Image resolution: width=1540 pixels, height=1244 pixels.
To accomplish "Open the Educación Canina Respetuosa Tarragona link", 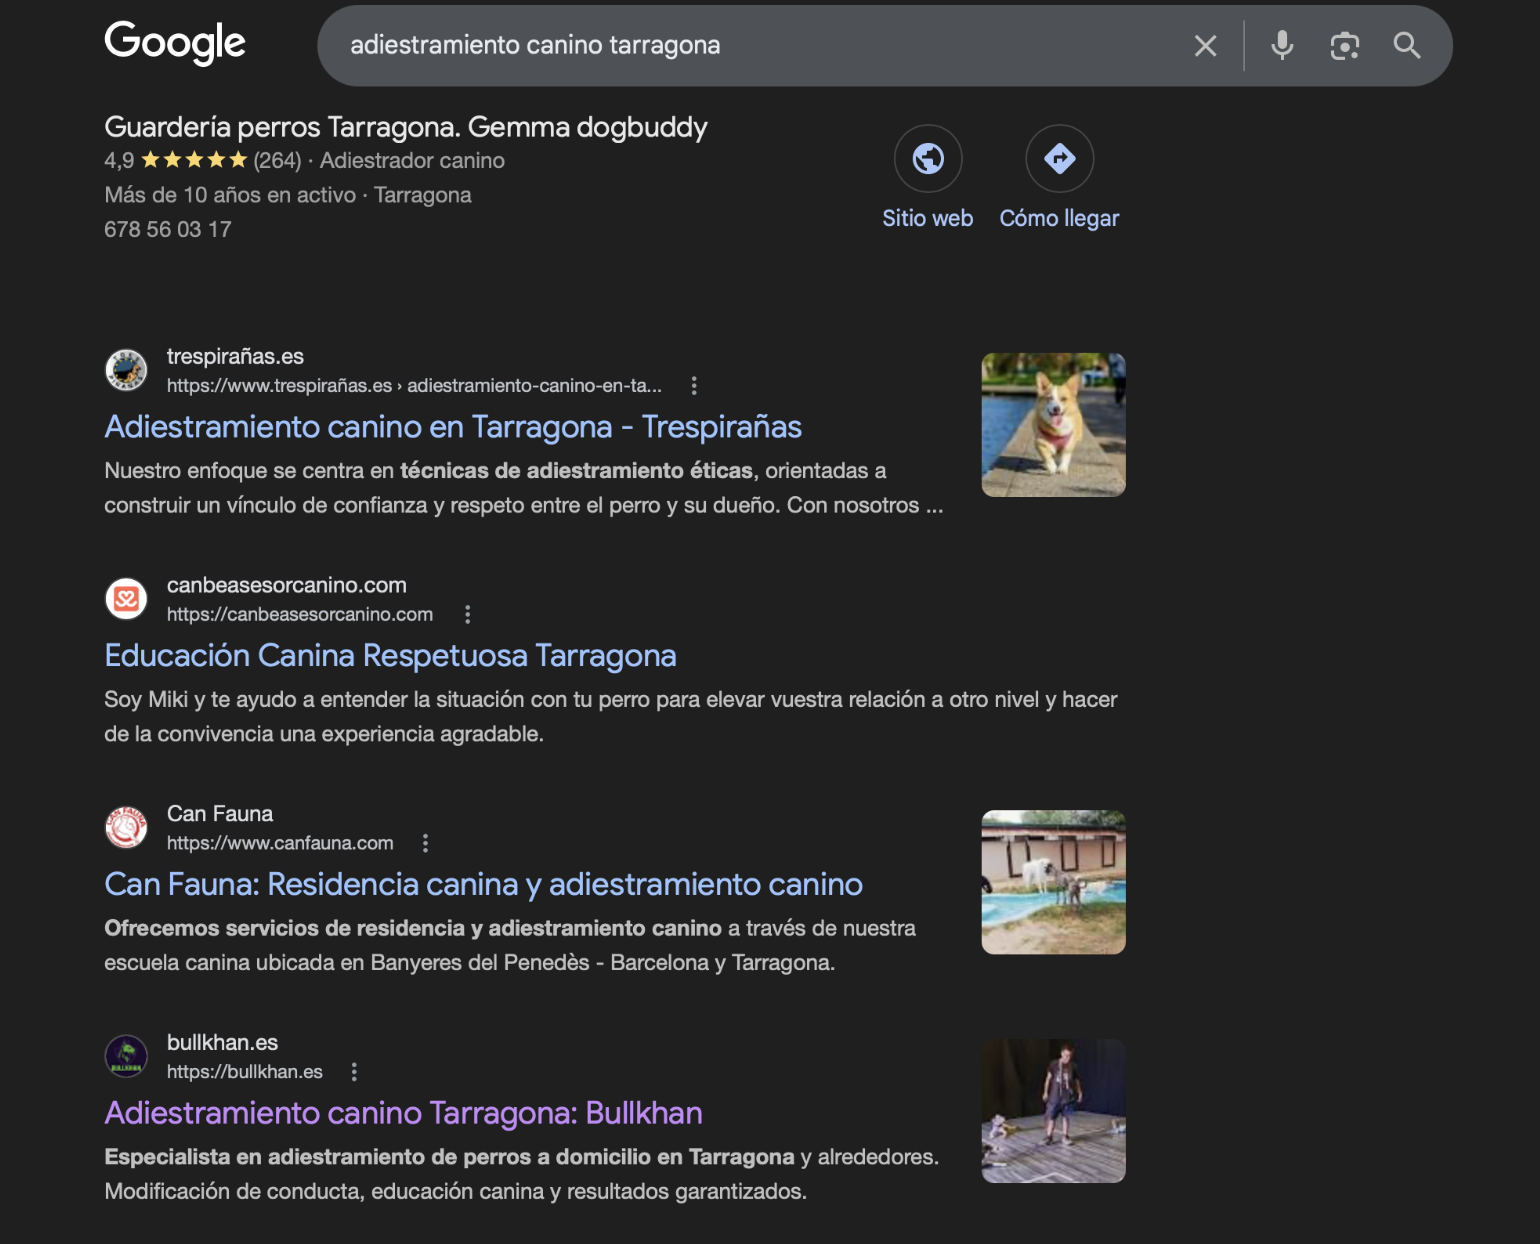I will [390, 656].
